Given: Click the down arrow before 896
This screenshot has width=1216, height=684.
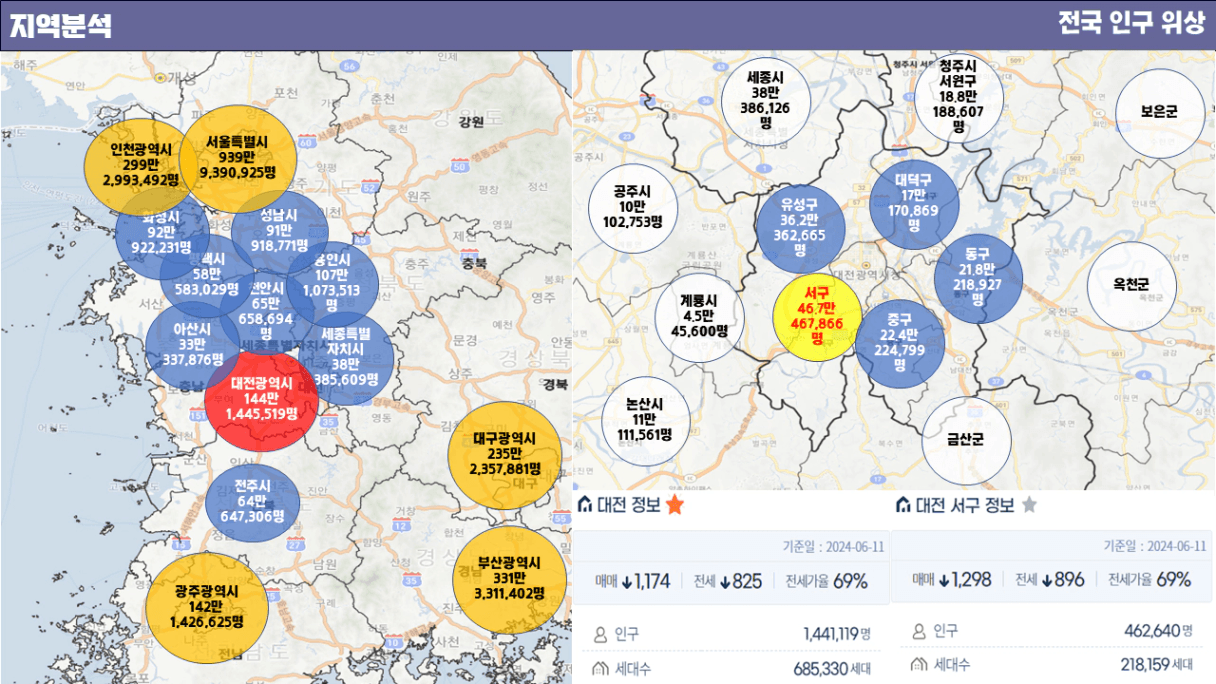Looking at the screenshot, I should (1047, 580).
